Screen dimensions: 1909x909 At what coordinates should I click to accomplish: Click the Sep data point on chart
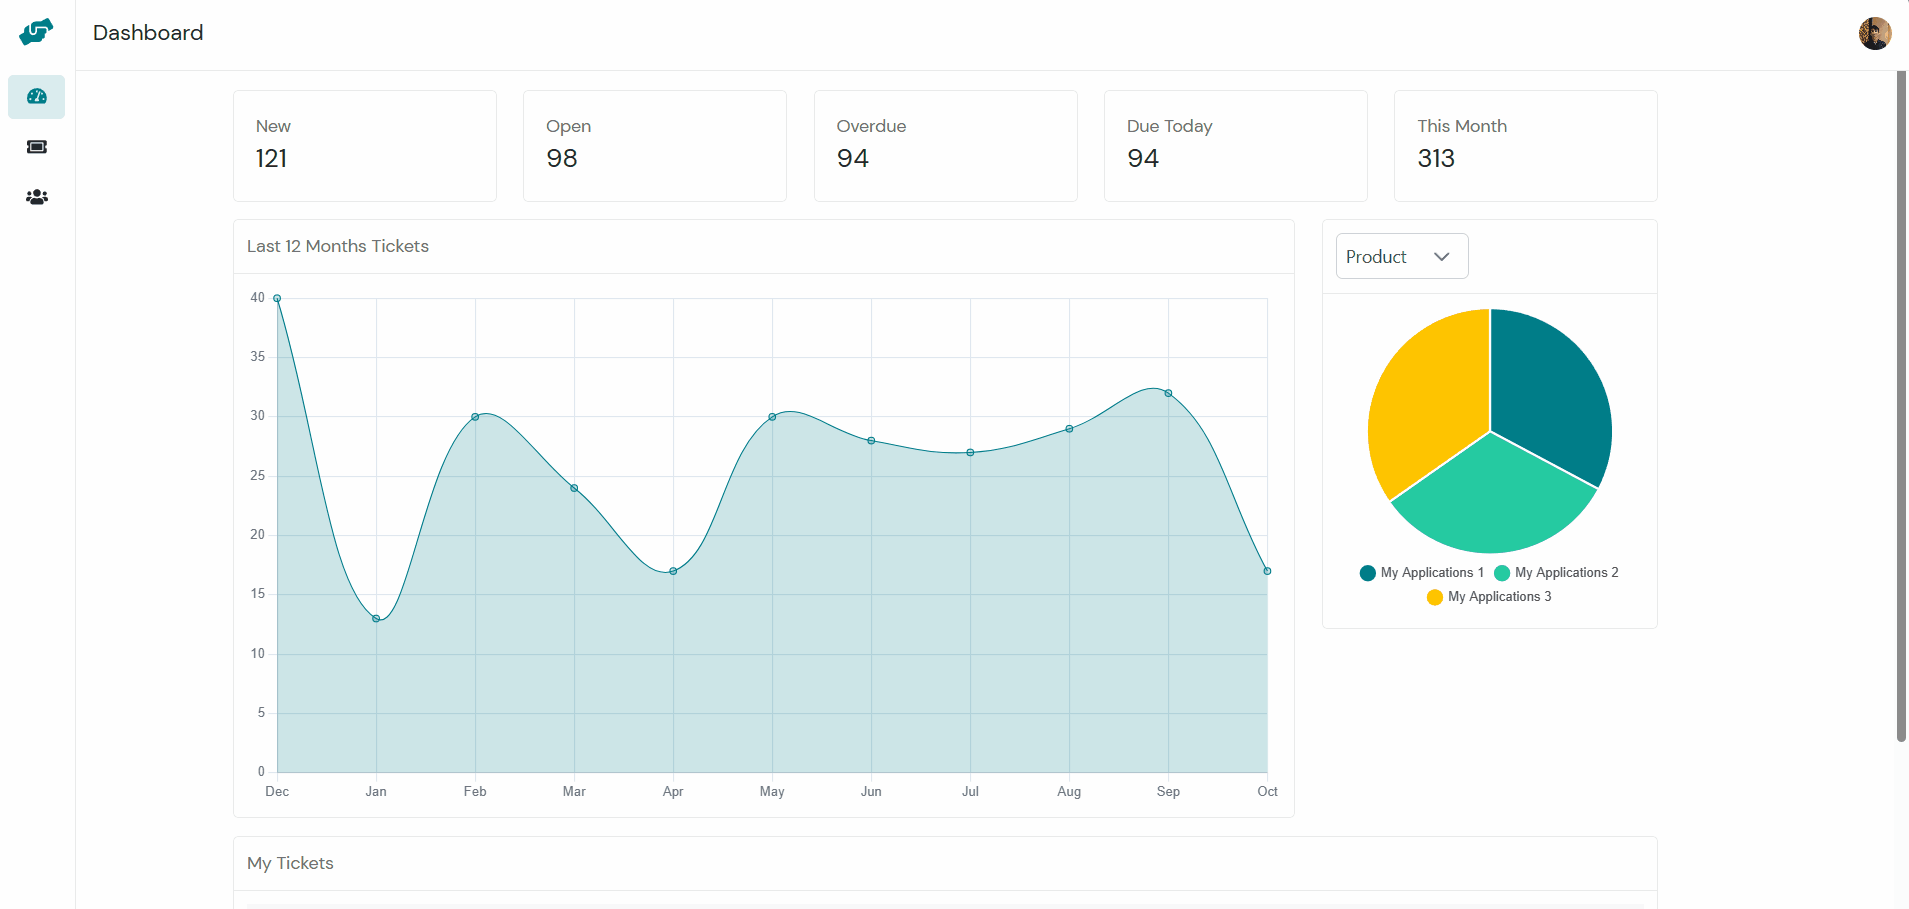(x=1168, y=393)
